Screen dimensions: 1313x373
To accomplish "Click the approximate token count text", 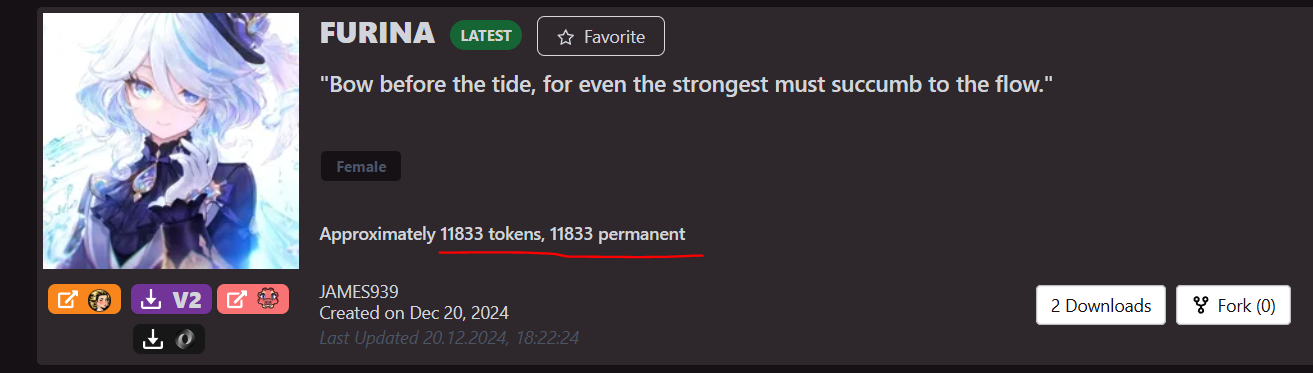I will [x=502, y=234].
